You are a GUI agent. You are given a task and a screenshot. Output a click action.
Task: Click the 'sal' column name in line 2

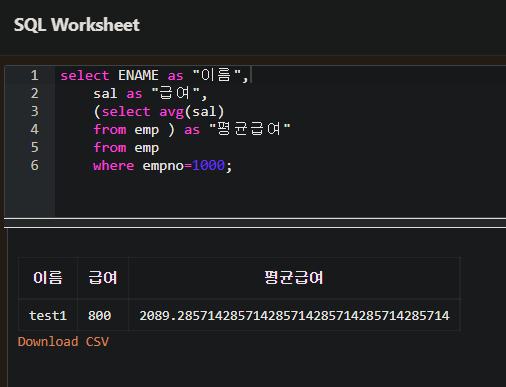(105, 93)
